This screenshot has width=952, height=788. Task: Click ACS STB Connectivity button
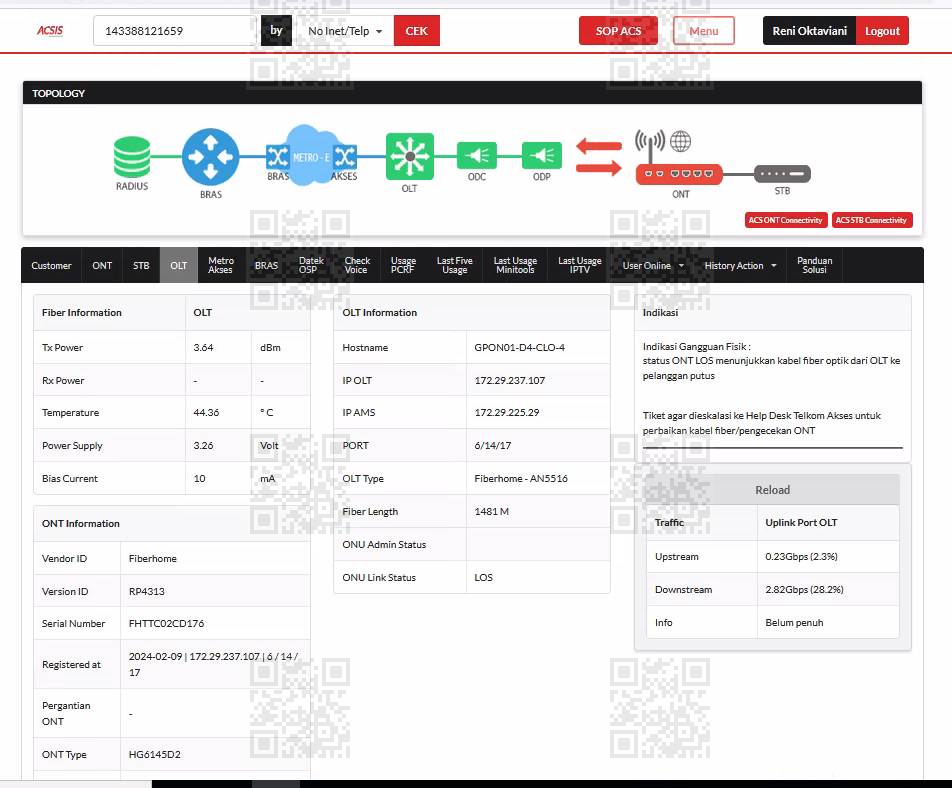point(871,220)
